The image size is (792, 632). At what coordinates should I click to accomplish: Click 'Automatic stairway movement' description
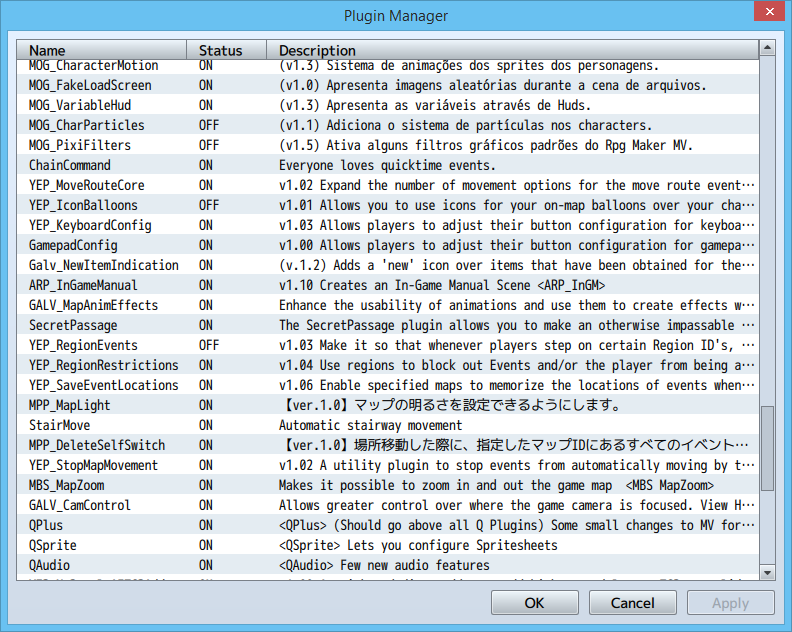point(370,425)
